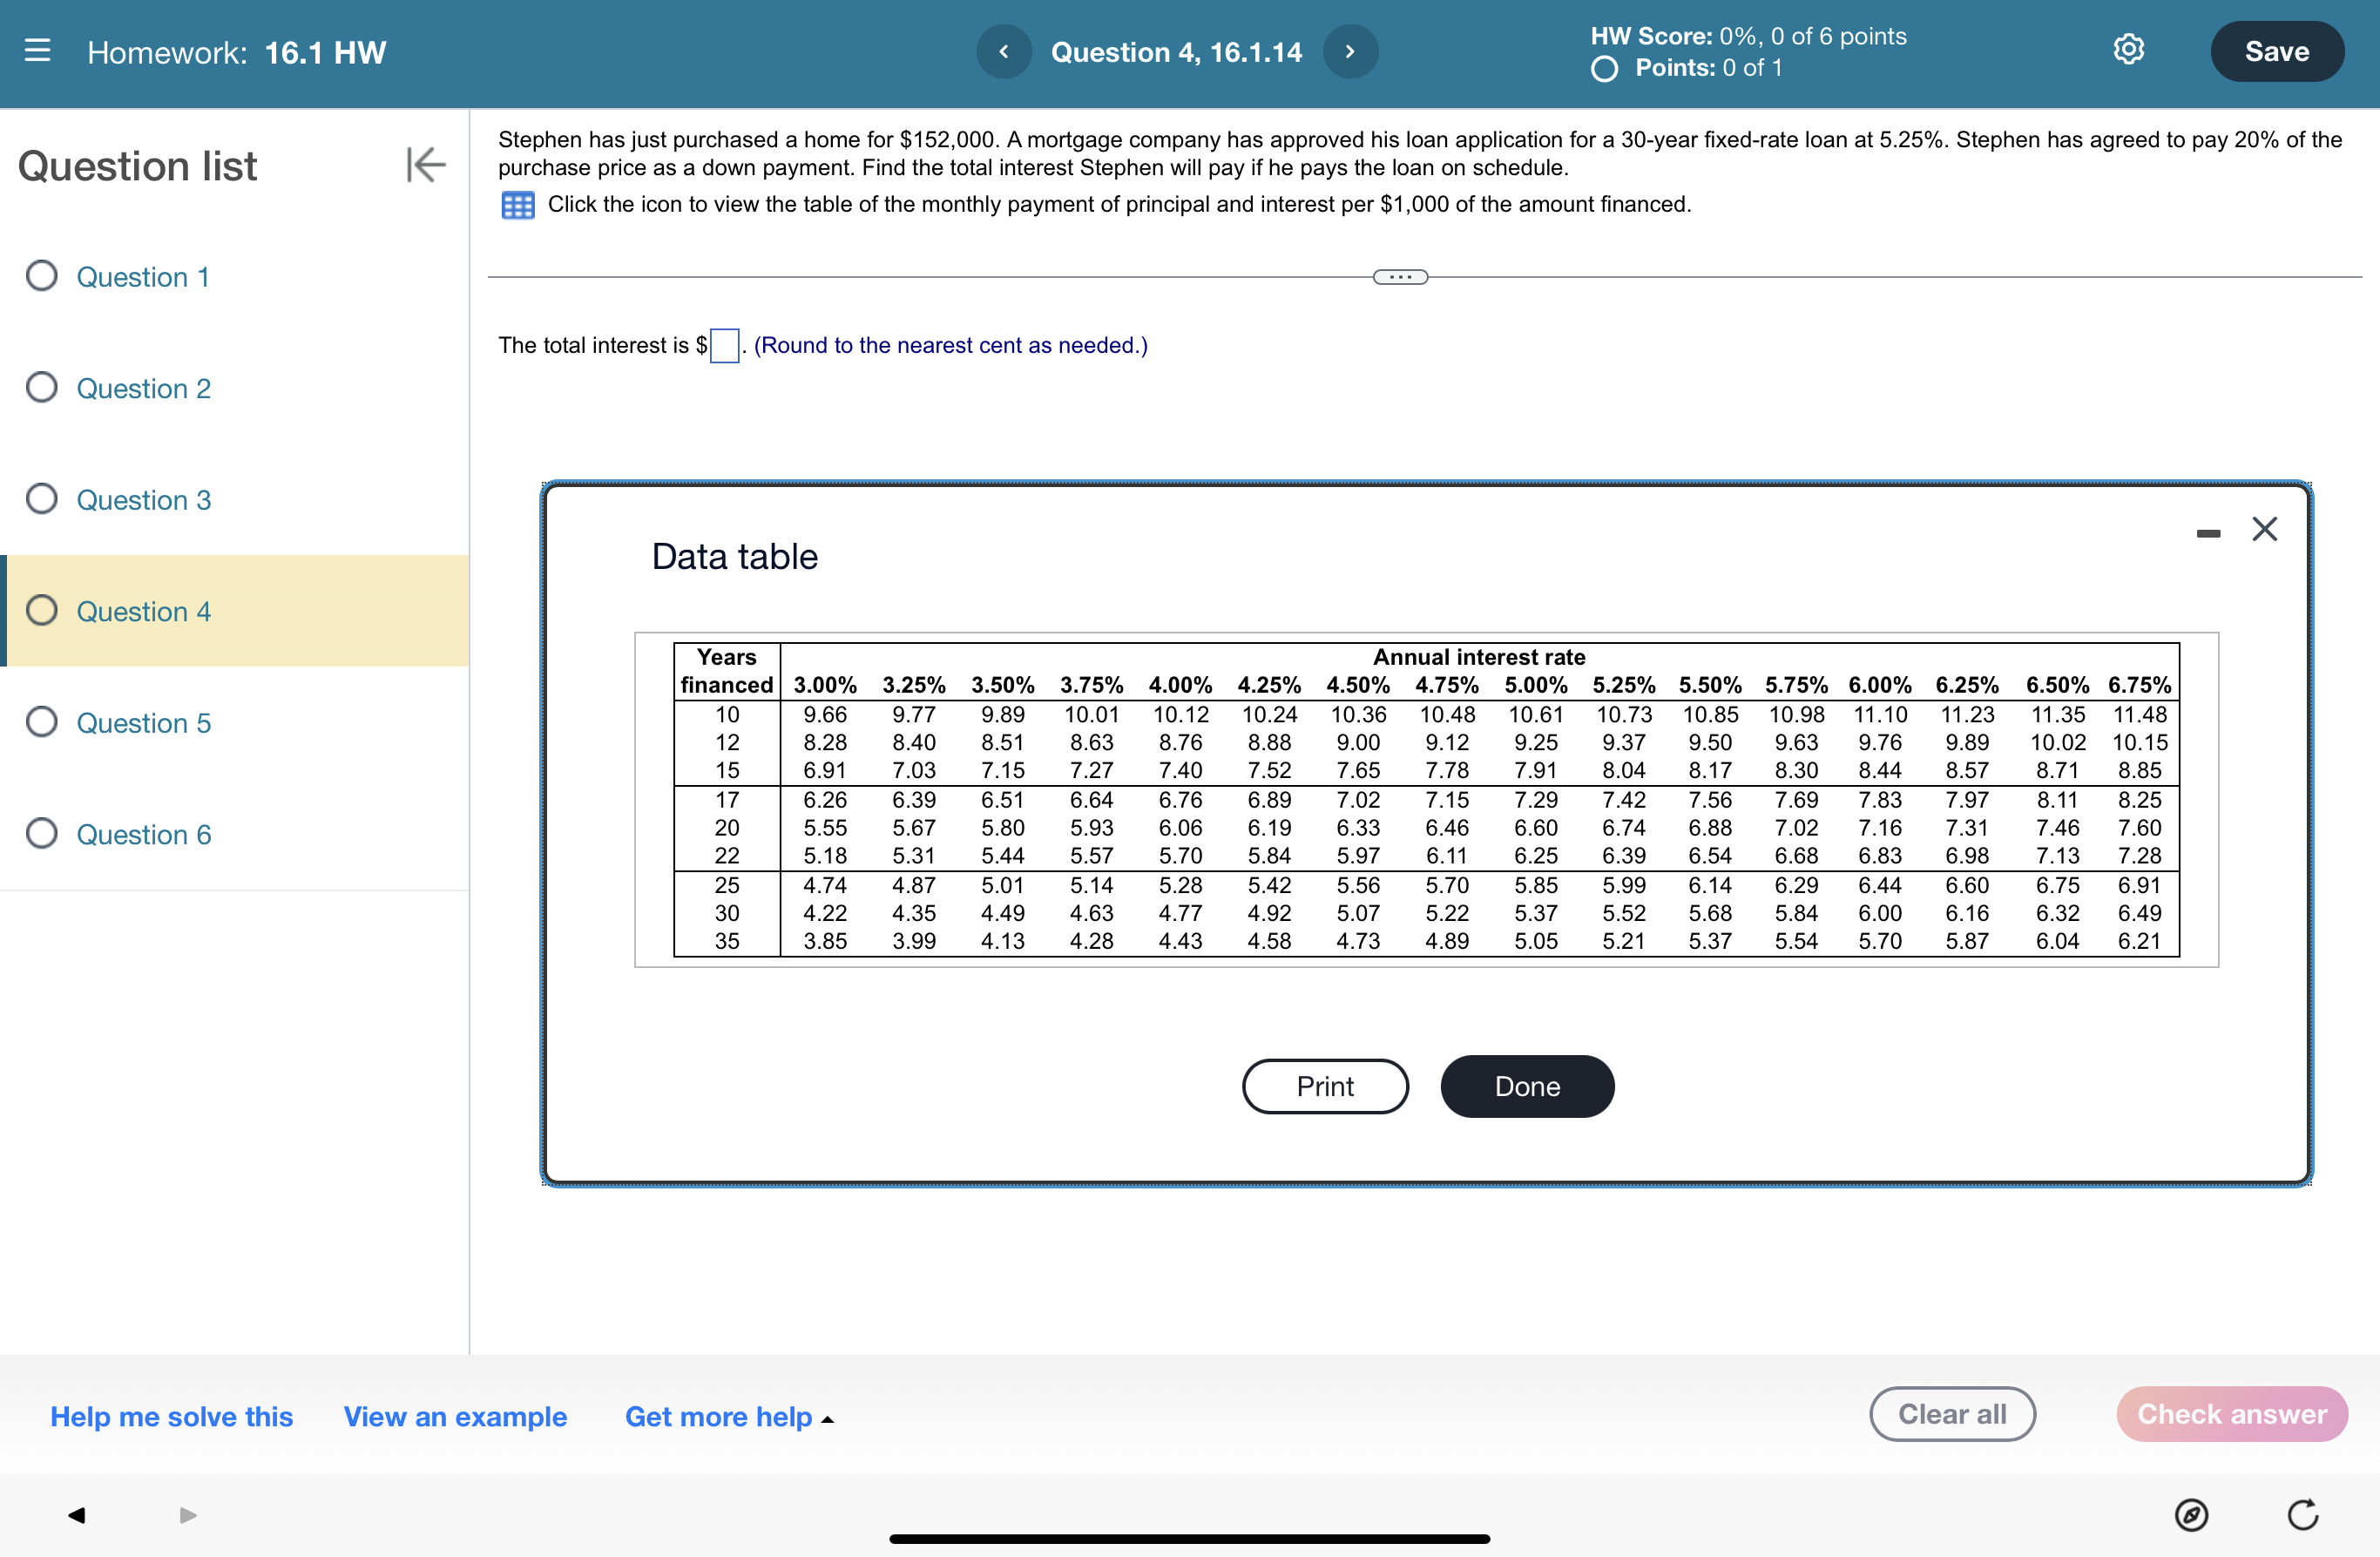2380x1557 pixels.
Task: Select Question 3 in the list
Action: pyautogui.click(x=143, y=500)
